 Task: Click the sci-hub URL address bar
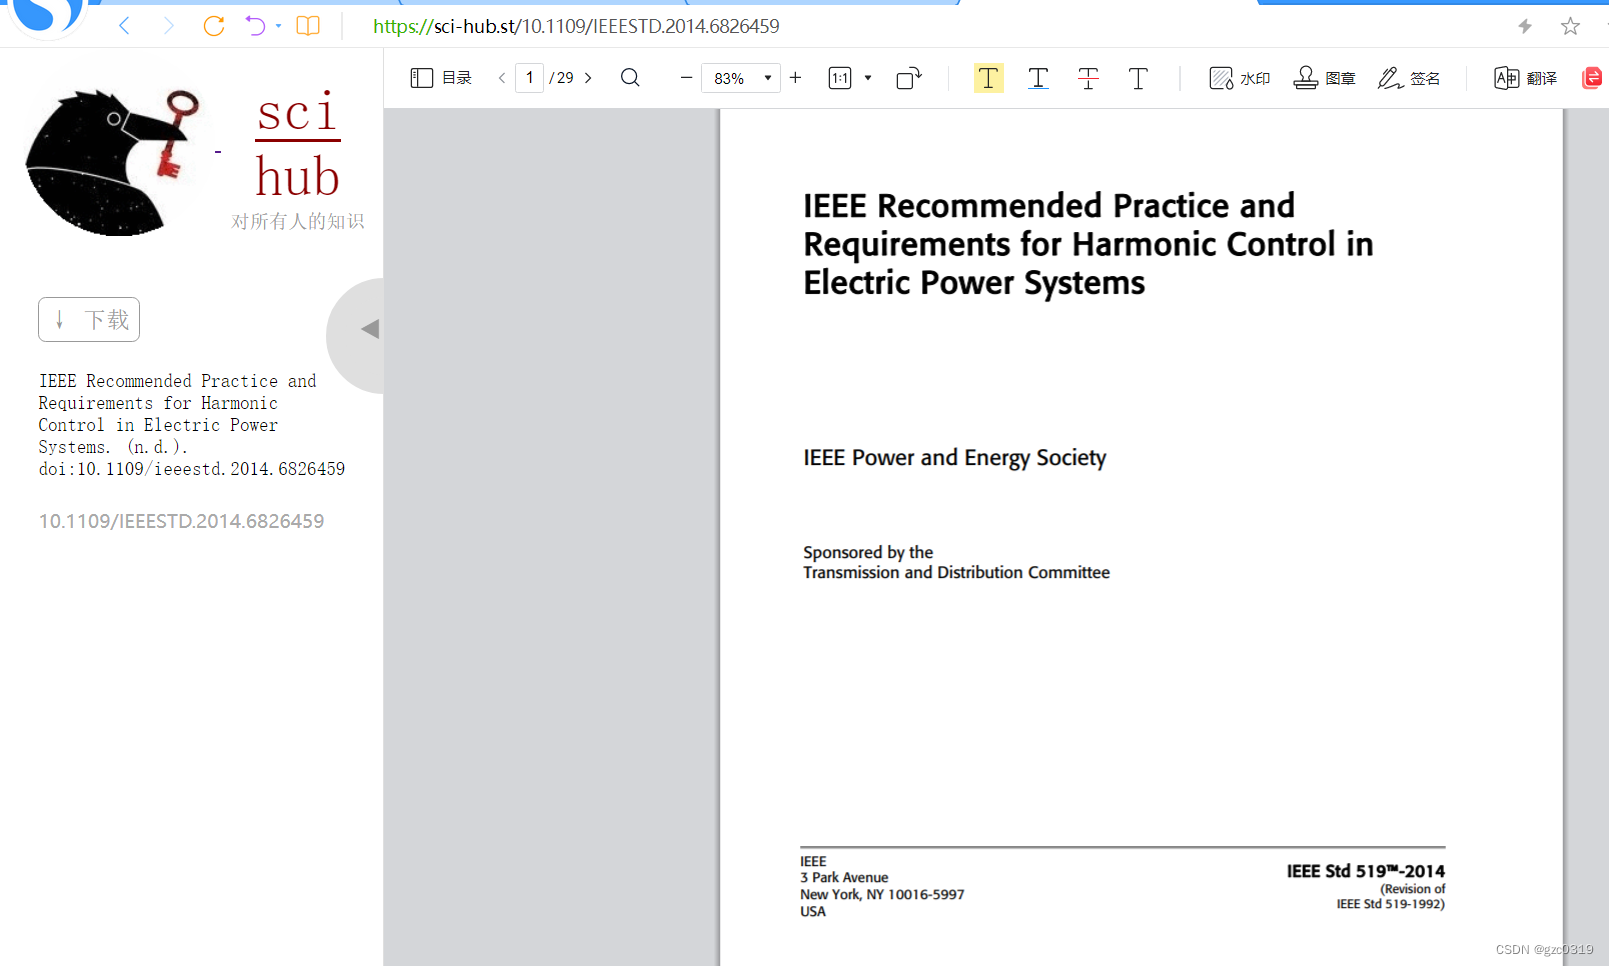[576, 26]
